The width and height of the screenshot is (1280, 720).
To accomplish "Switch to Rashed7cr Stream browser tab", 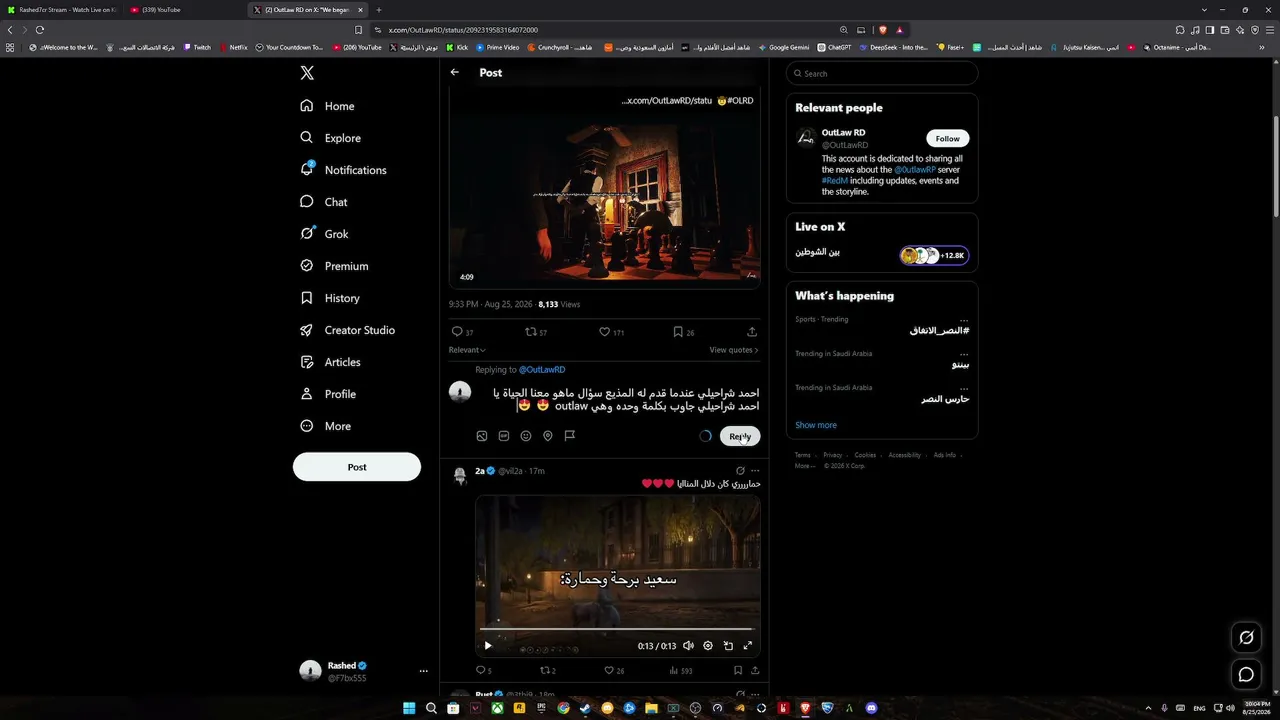I will tap(63, 10).
